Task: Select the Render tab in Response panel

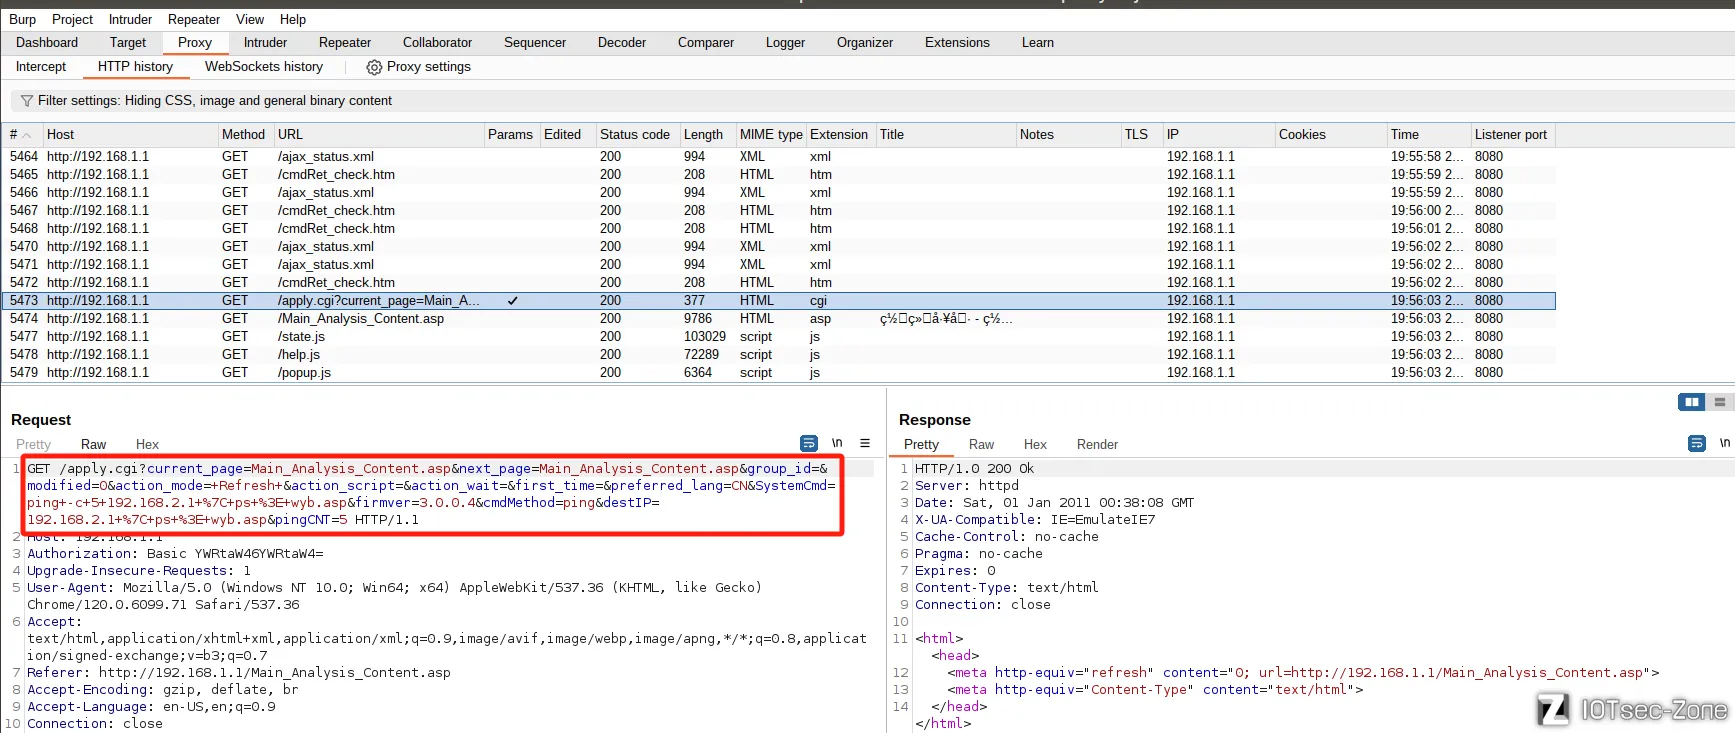Action: (1097, 444)
